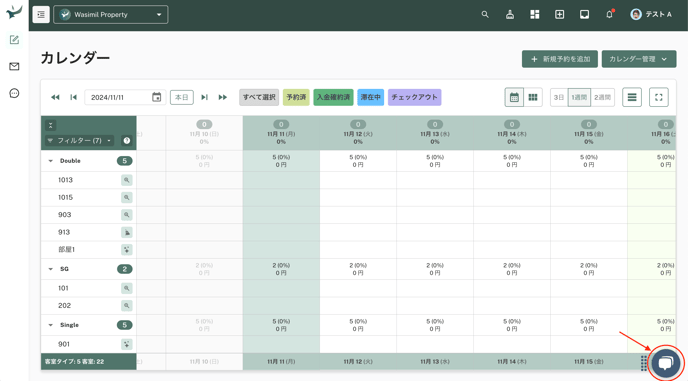Viewport: 688px width, 381px height.
Task: Open the dashboard grid icon in header
Action: click(534, 14)
